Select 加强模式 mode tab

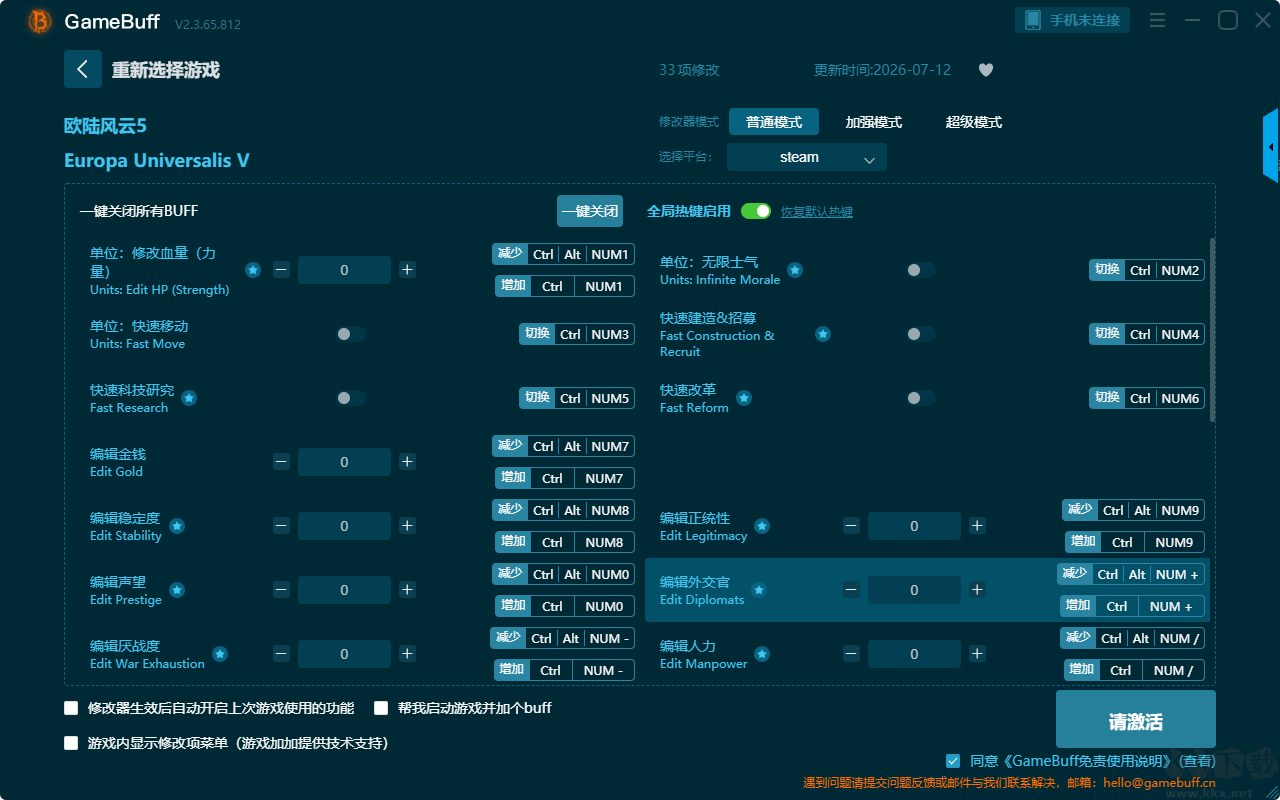(874, 122)
